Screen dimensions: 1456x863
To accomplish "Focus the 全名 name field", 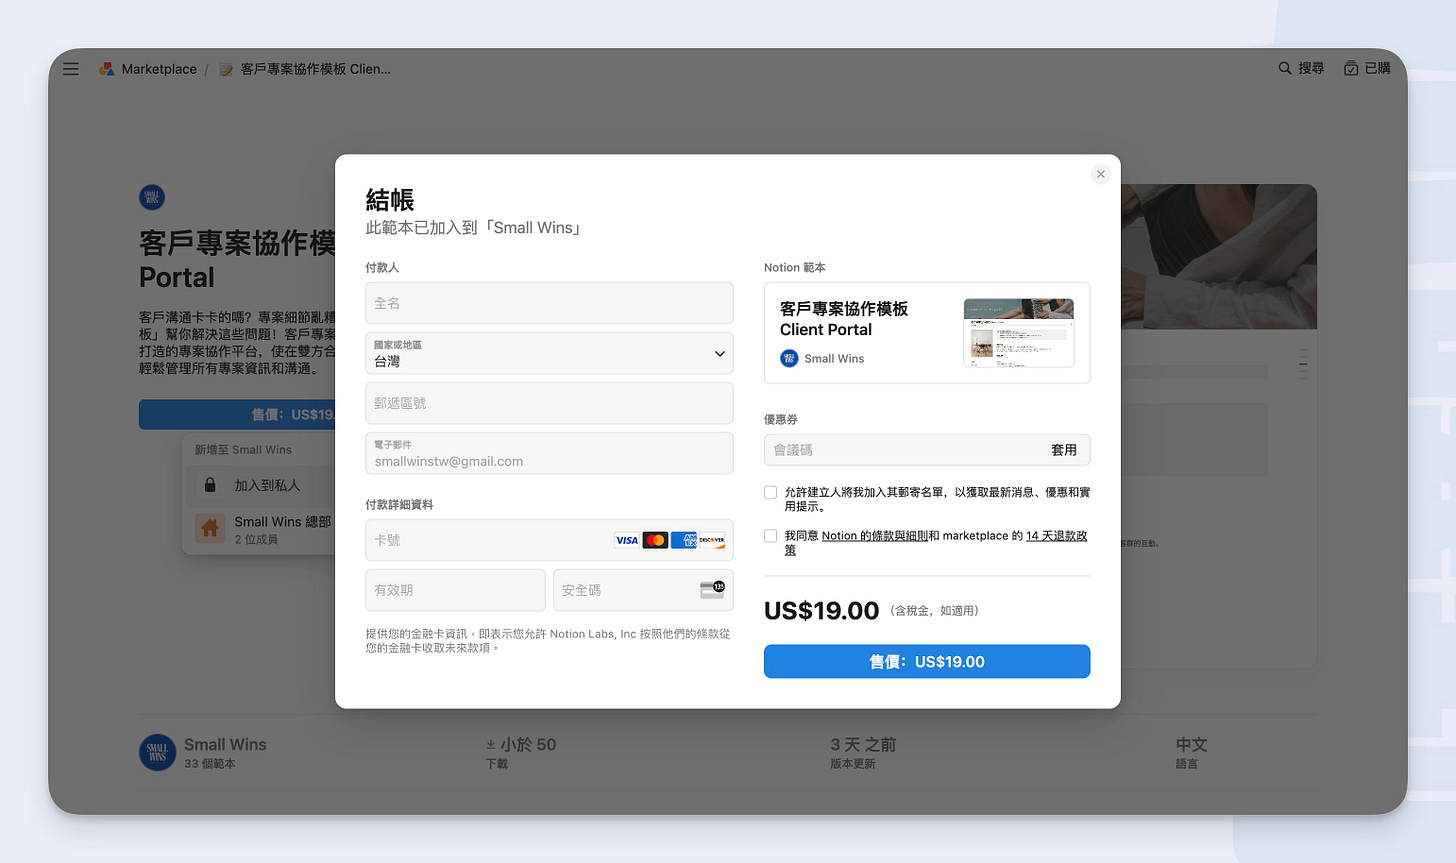I will click(x=549, y=303).
